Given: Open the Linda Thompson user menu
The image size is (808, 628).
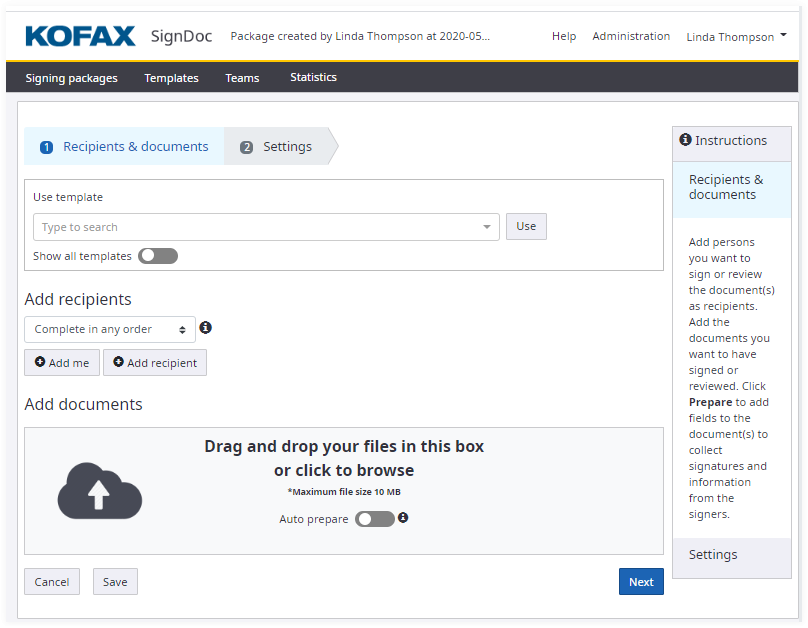Looking at the screenshot, I should tap(736, 37).
